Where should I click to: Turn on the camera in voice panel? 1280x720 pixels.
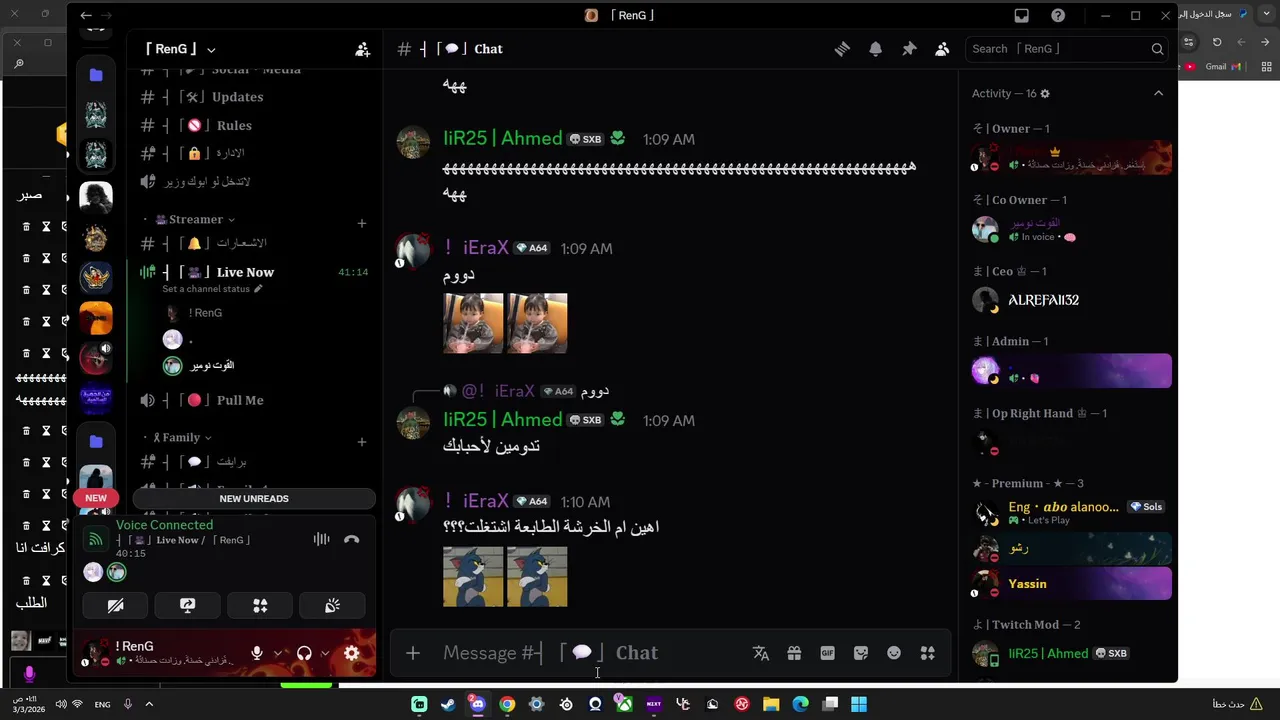pos(116,606)
